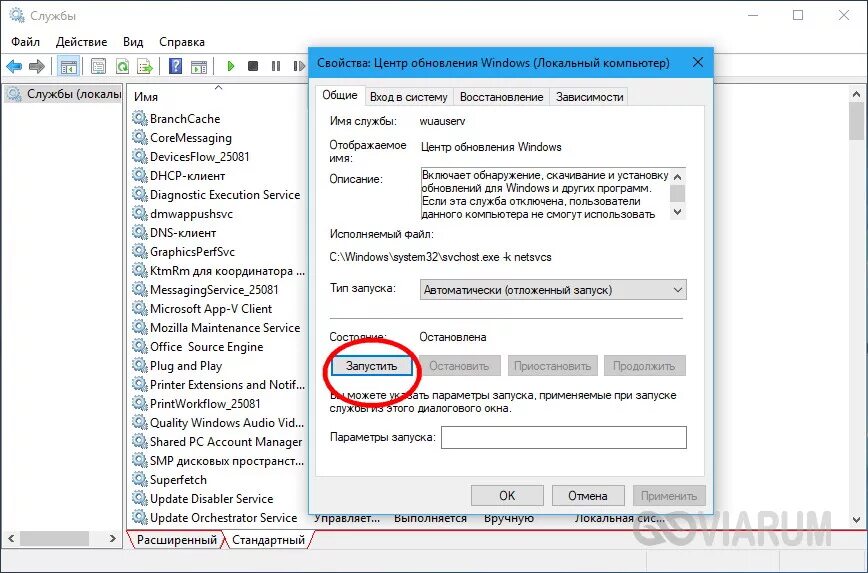This screenshot has width=868, height=573.
Task: Switch to the Расширенный view tab
Action: tap(177, 539)
